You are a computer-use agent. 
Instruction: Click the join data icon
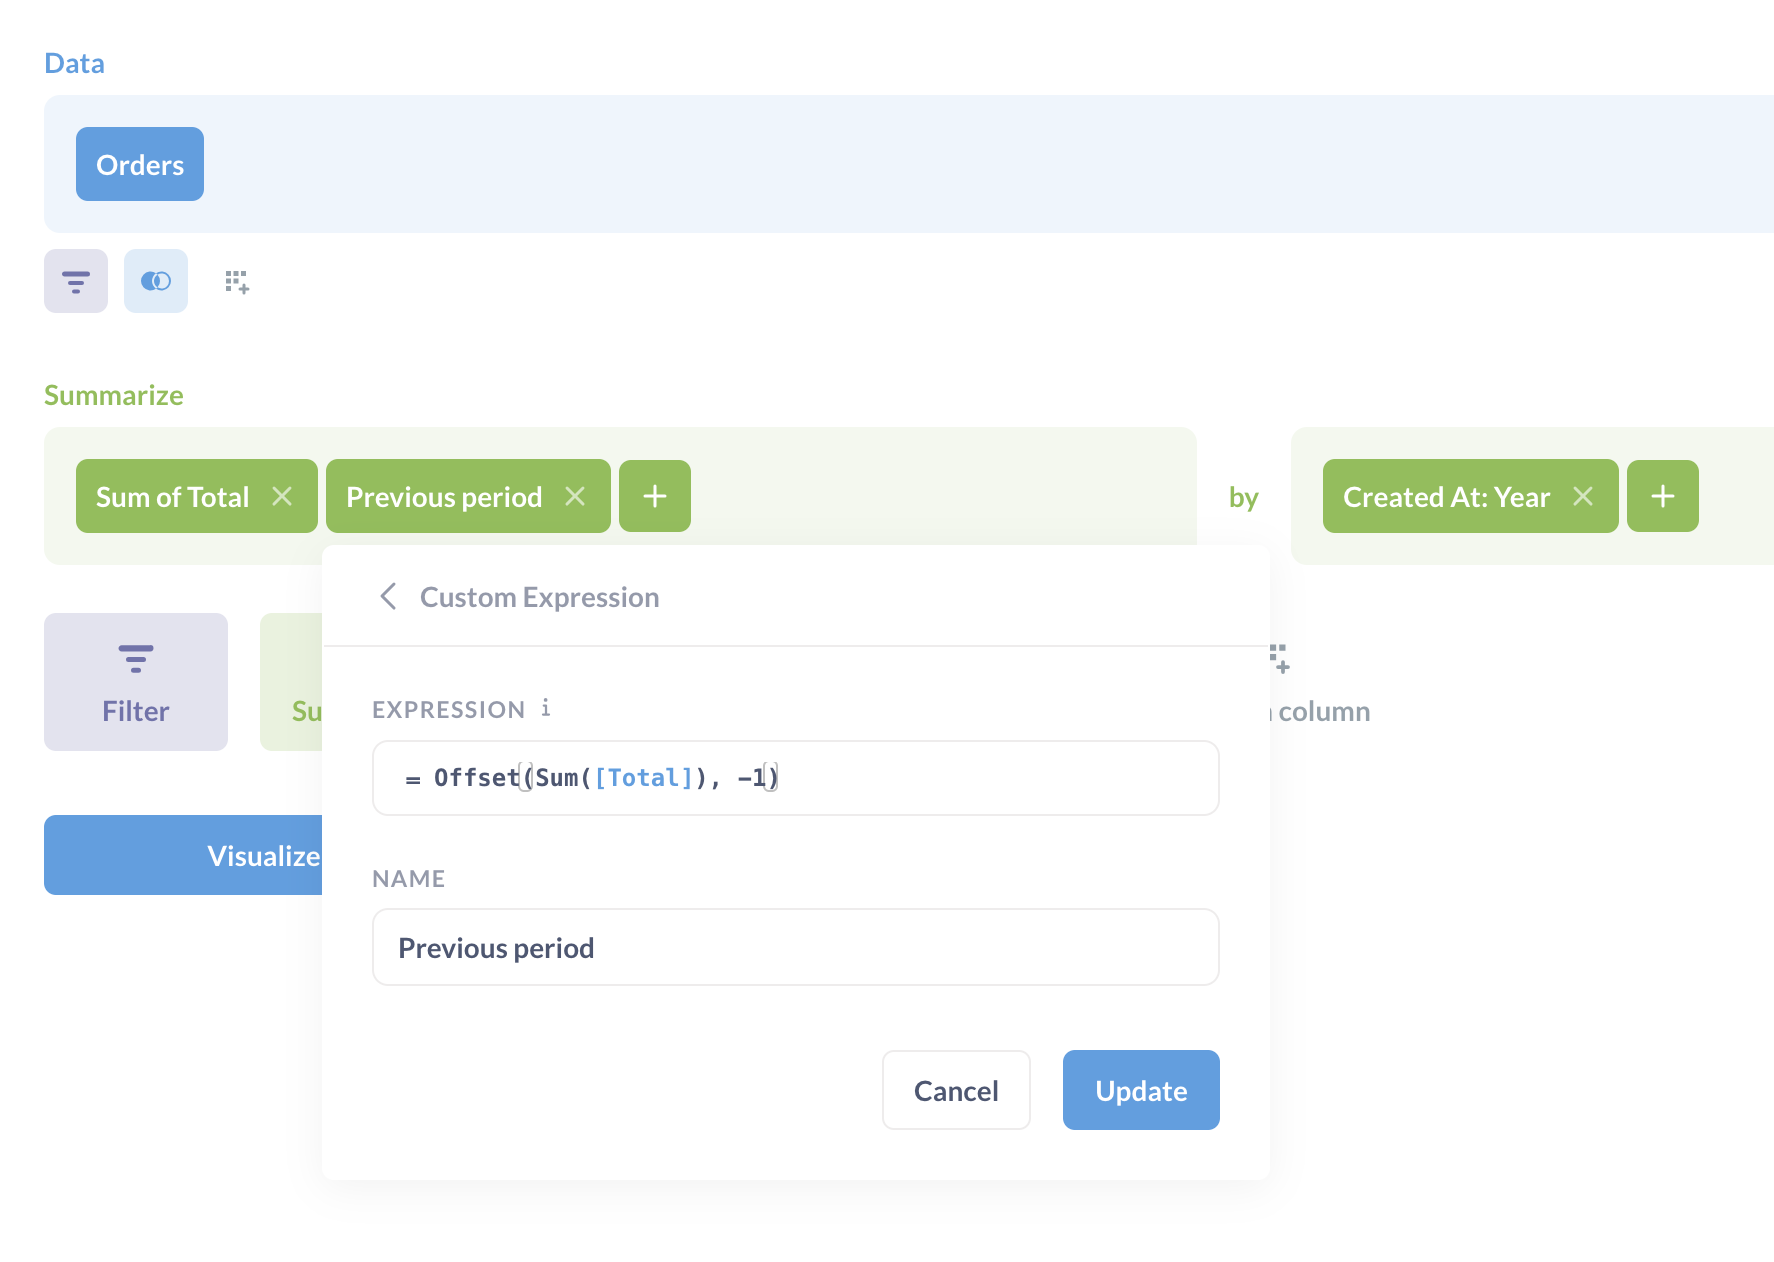click(156, 281)
